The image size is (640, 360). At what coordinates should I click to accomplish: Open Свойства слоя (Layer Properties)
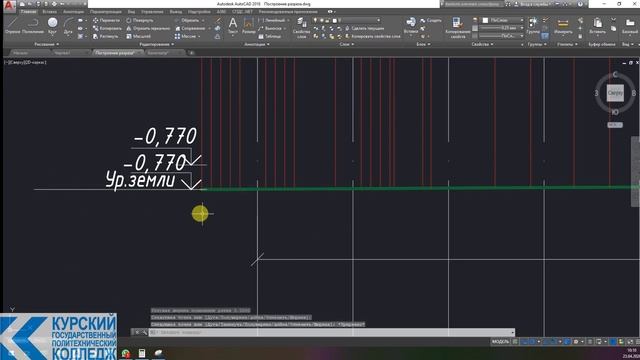302,28
